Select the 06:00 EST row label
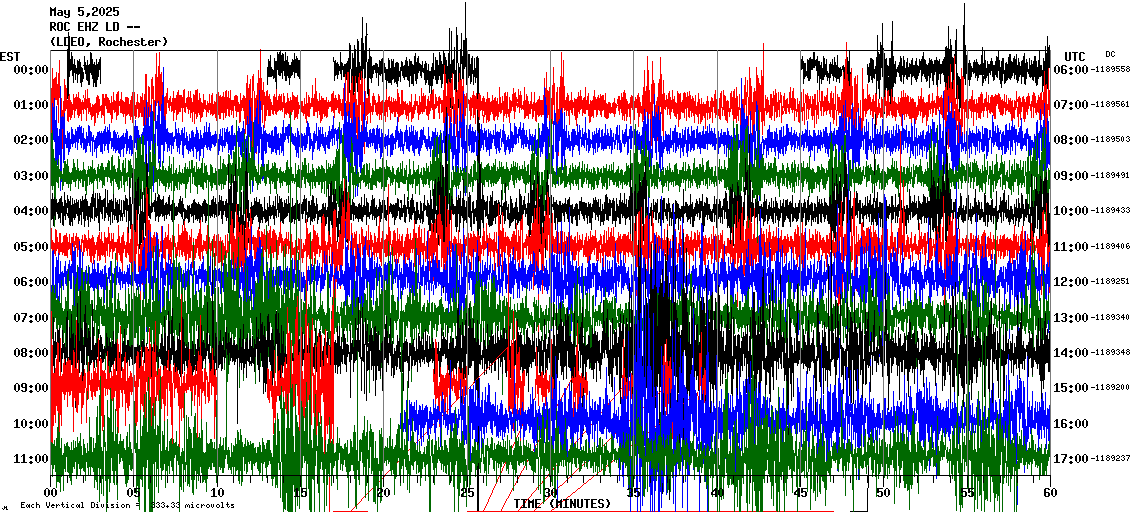Screen dimensions: 1130x519 tap(31, 282)
